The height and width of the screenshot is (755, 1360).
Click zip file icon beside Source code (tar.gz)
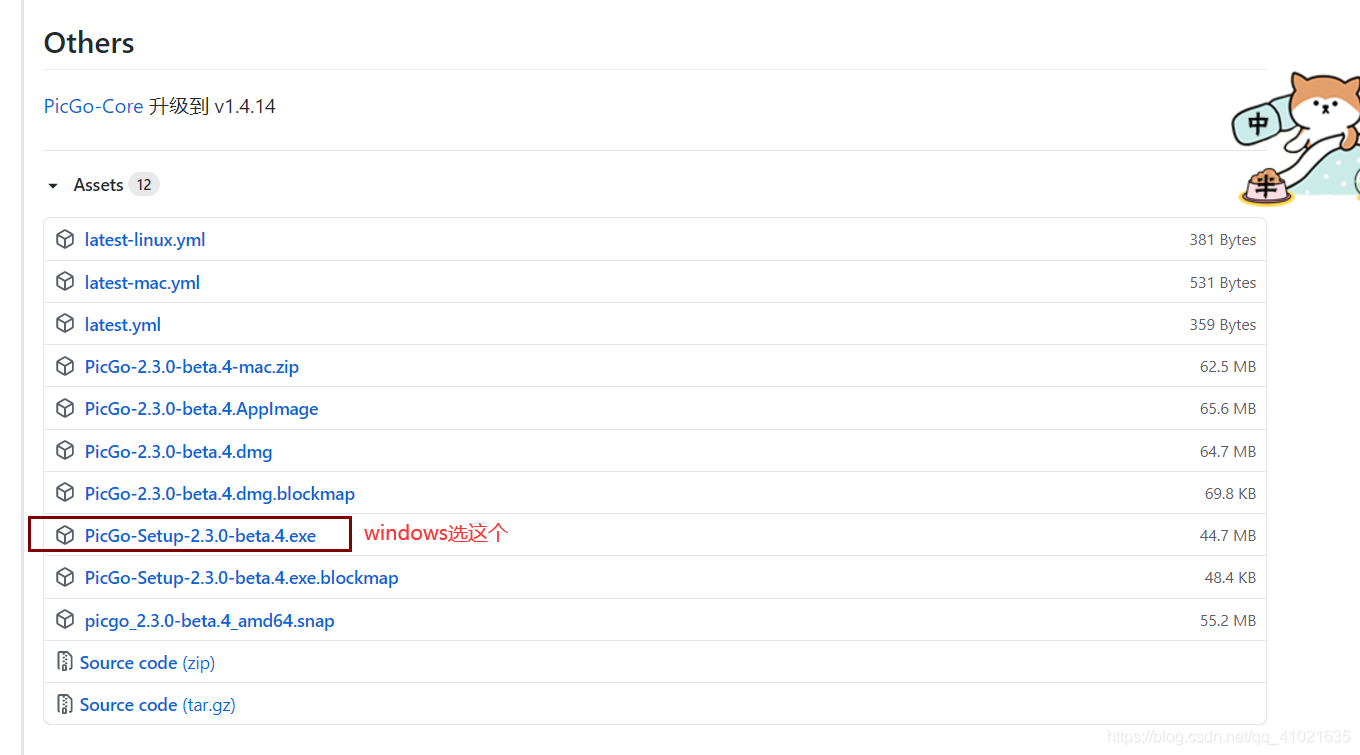pos(65,705)
